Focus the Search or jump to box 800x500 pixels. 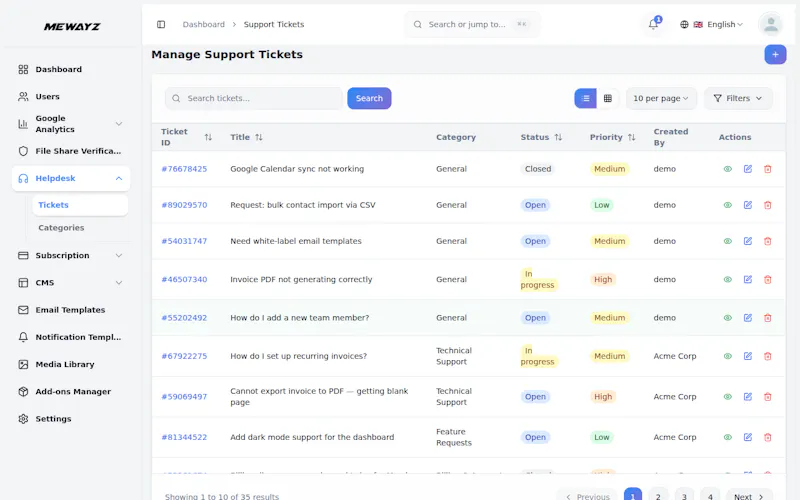click(x=472, y=24)
